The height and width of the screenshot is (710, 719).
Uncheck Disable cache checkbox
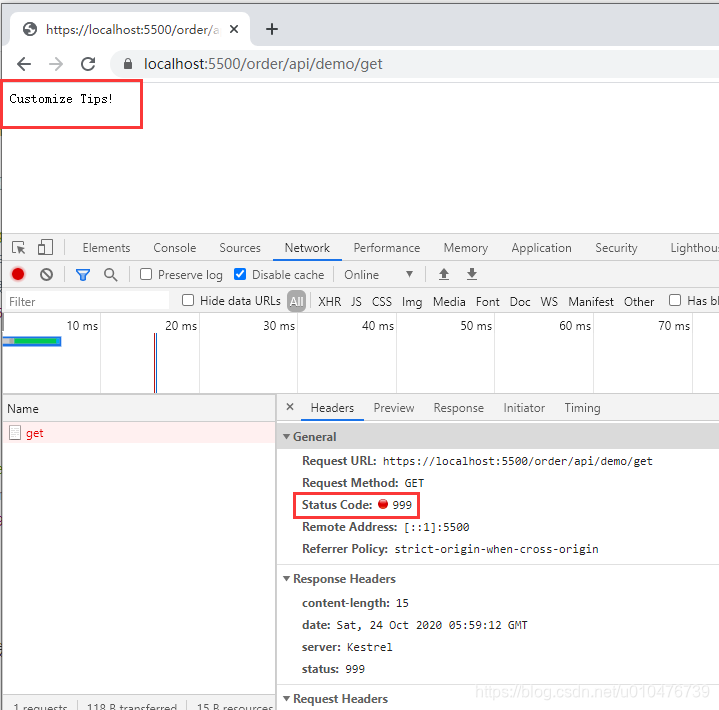coord(240,274)
